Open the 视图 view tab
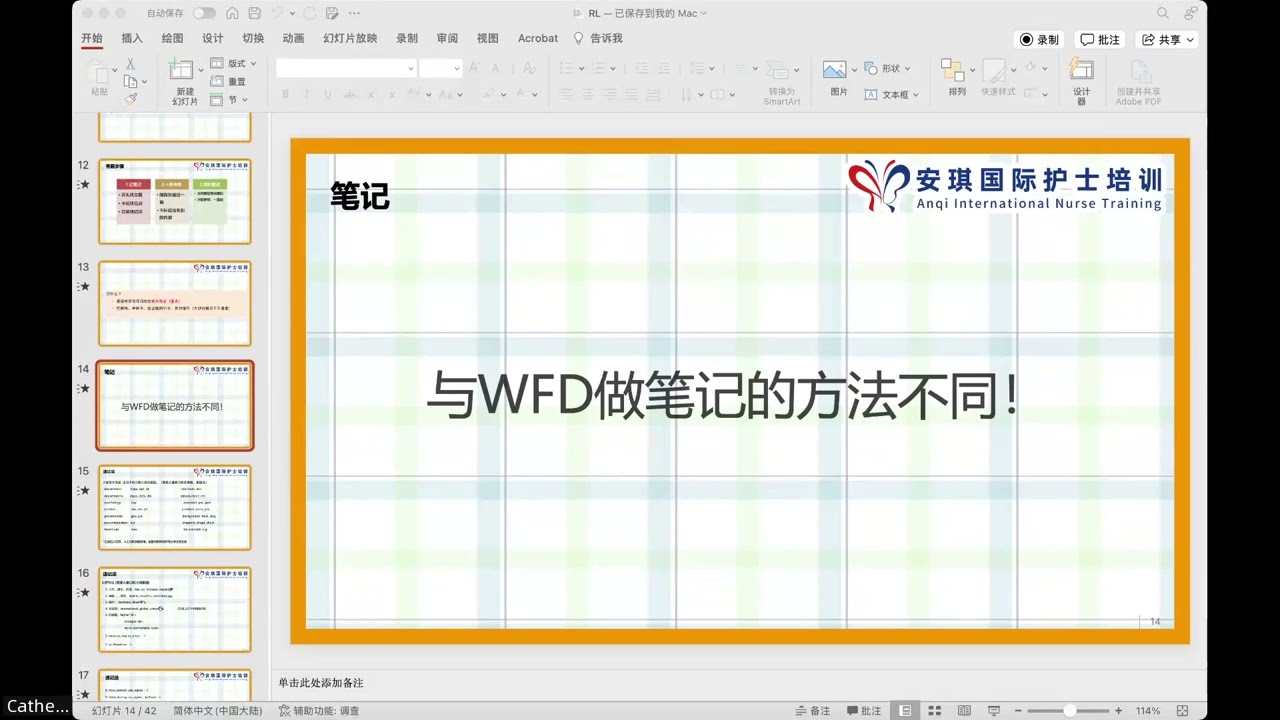Viewport: 1280px width, 720px height. tap(487, 38)
